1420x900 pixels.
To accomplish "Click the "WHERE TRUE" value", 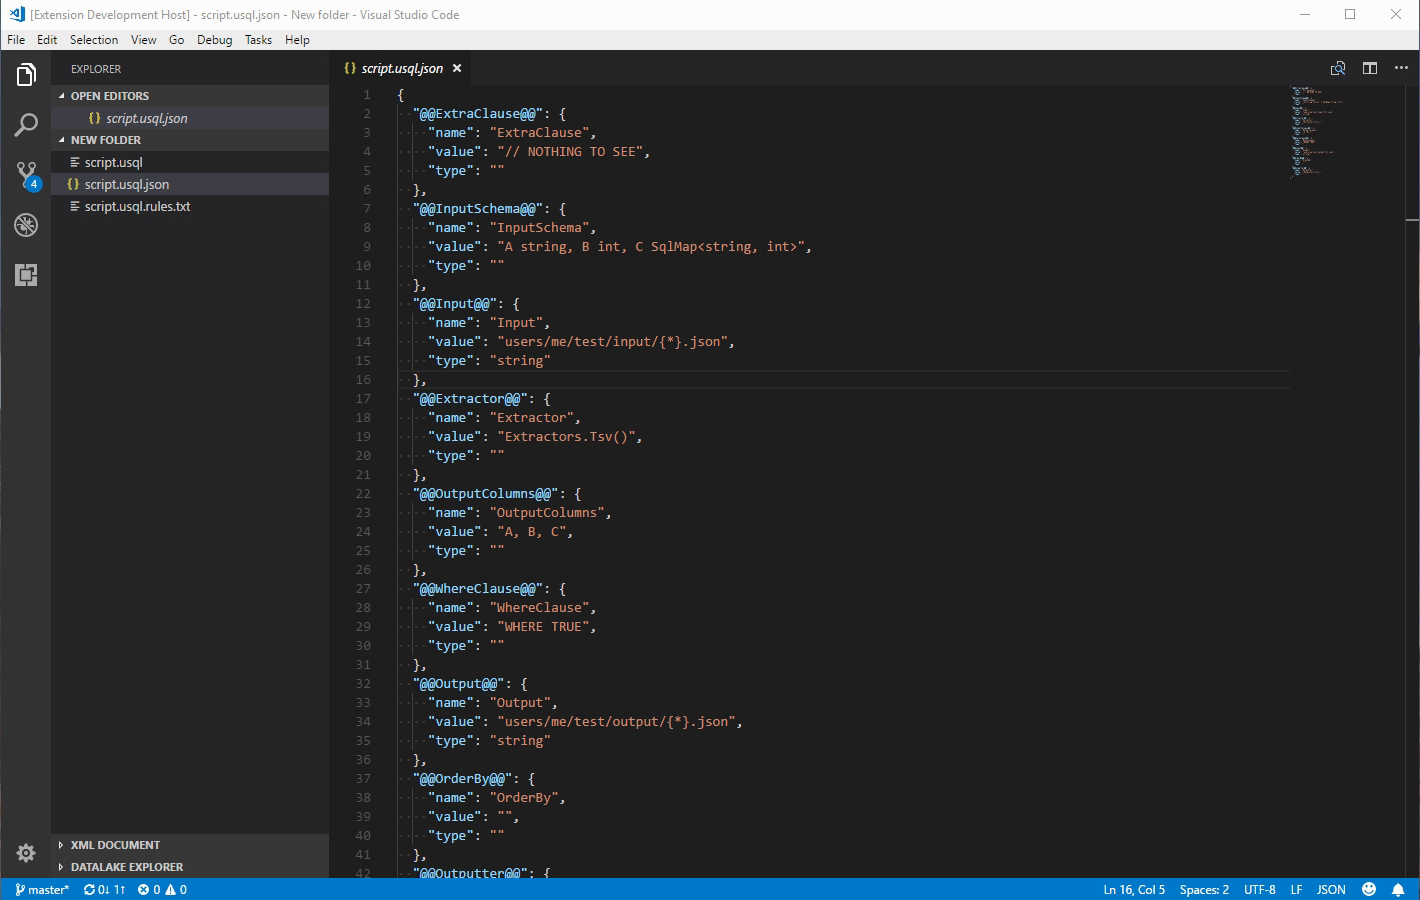I will click(543, 627).
